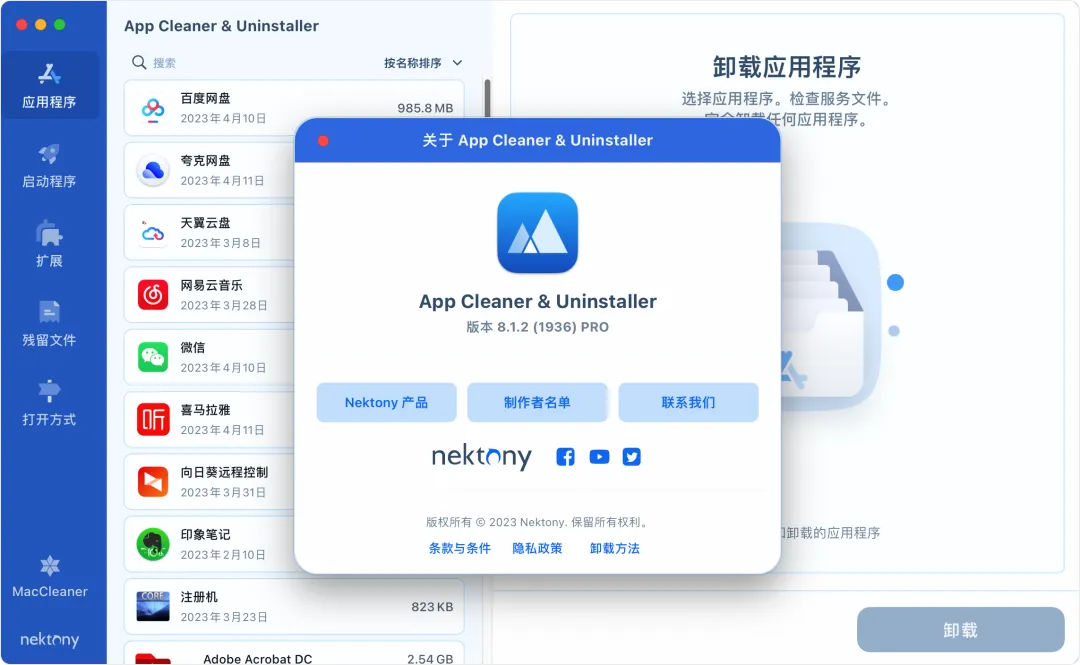Click the nektony logo in sidebar

50,640
